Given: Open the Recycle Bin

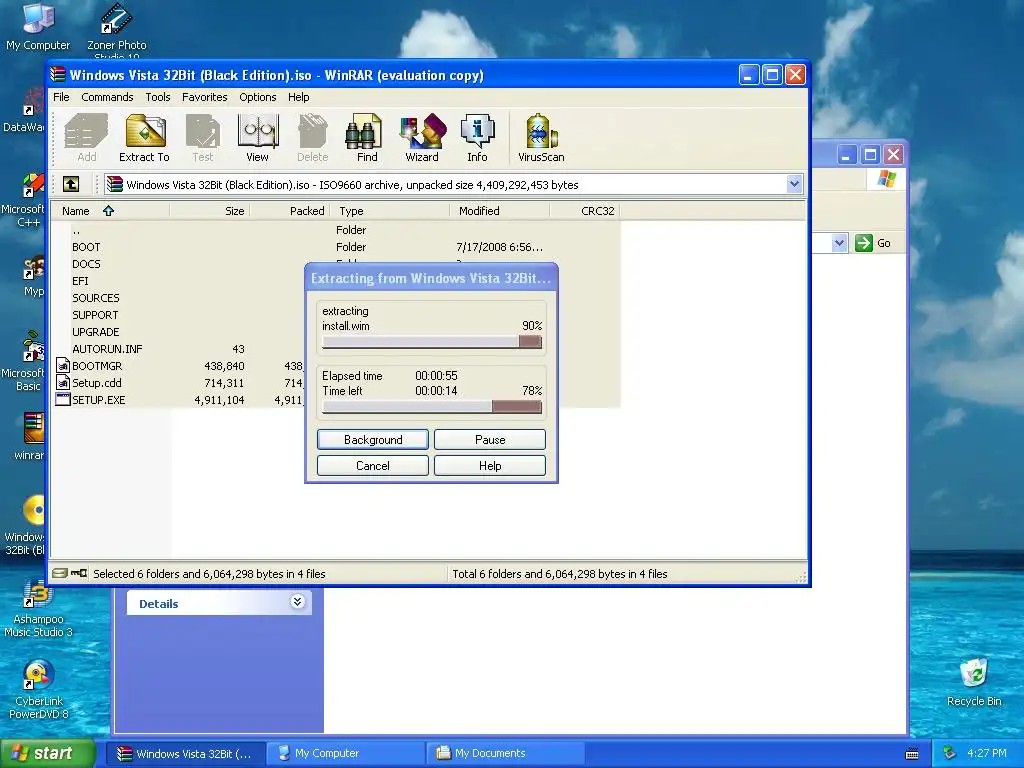Looking at the screenshot, I should point(974,682).
